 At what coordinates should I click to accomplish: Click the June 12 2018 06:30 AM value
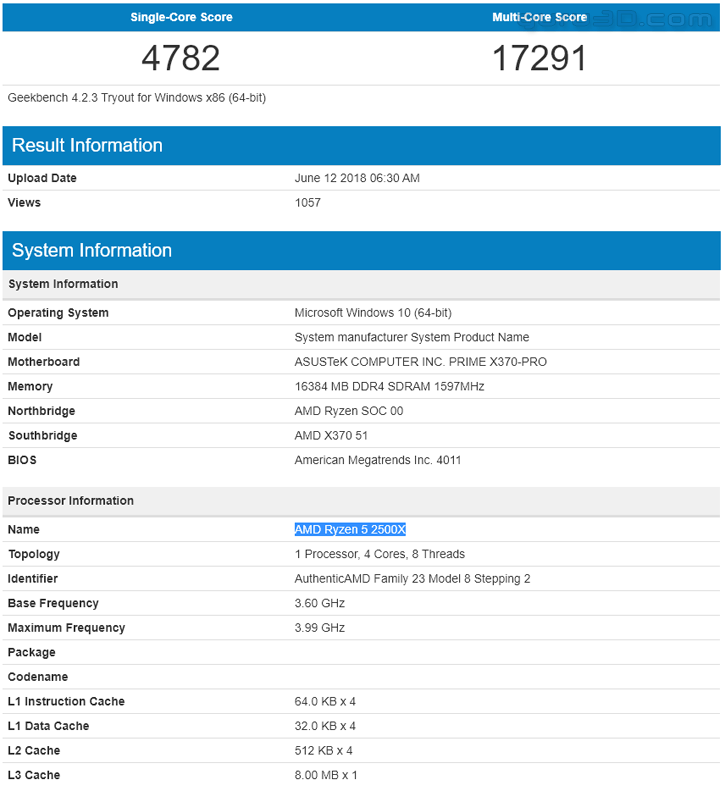[x=357, y=178]
